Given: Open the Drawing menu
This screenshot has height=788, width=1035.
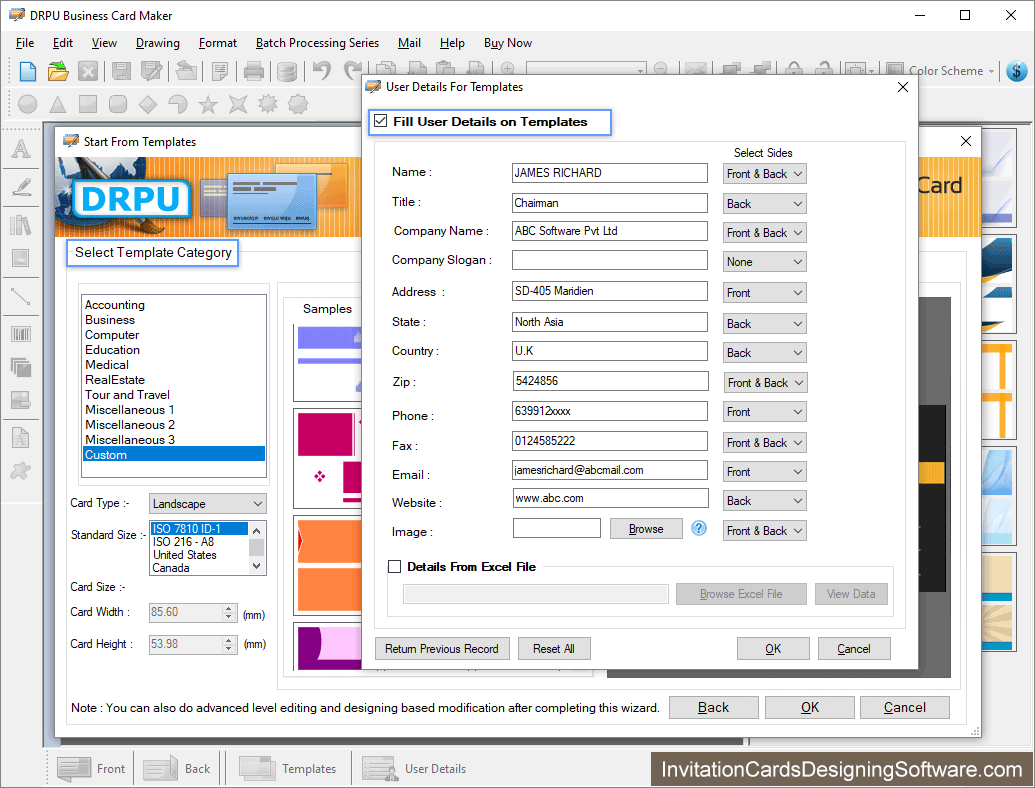Looking at the screenshot, I should click(158, 43).
